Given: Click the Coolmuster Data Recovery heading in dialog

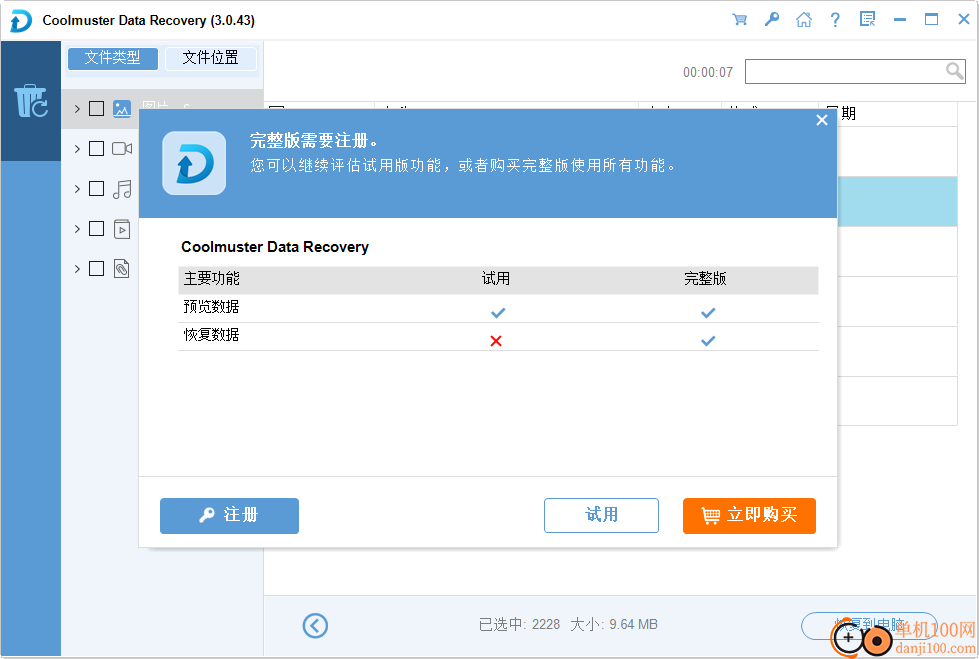Looking at the screenshot, I should [275, 247].
